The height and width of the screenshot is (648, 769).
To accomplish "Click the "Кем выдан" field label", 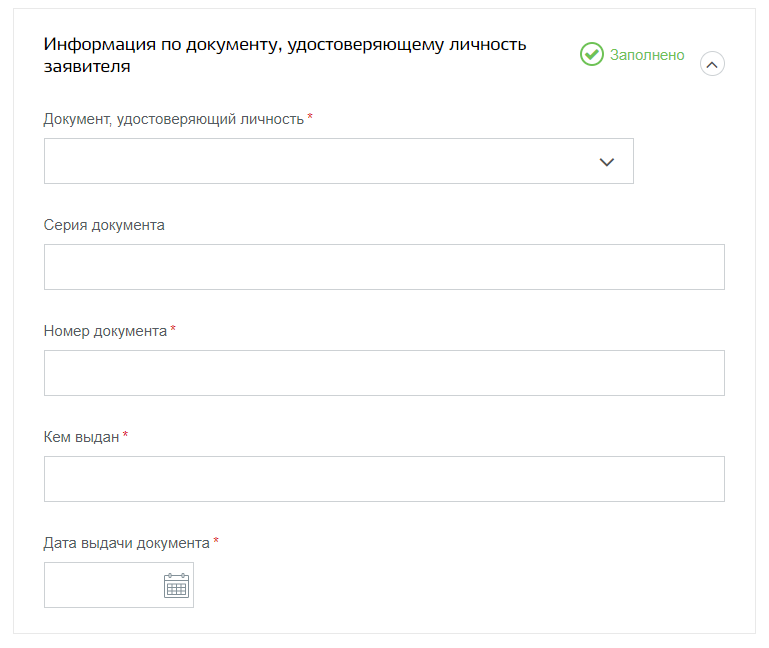I will [81, 437].
